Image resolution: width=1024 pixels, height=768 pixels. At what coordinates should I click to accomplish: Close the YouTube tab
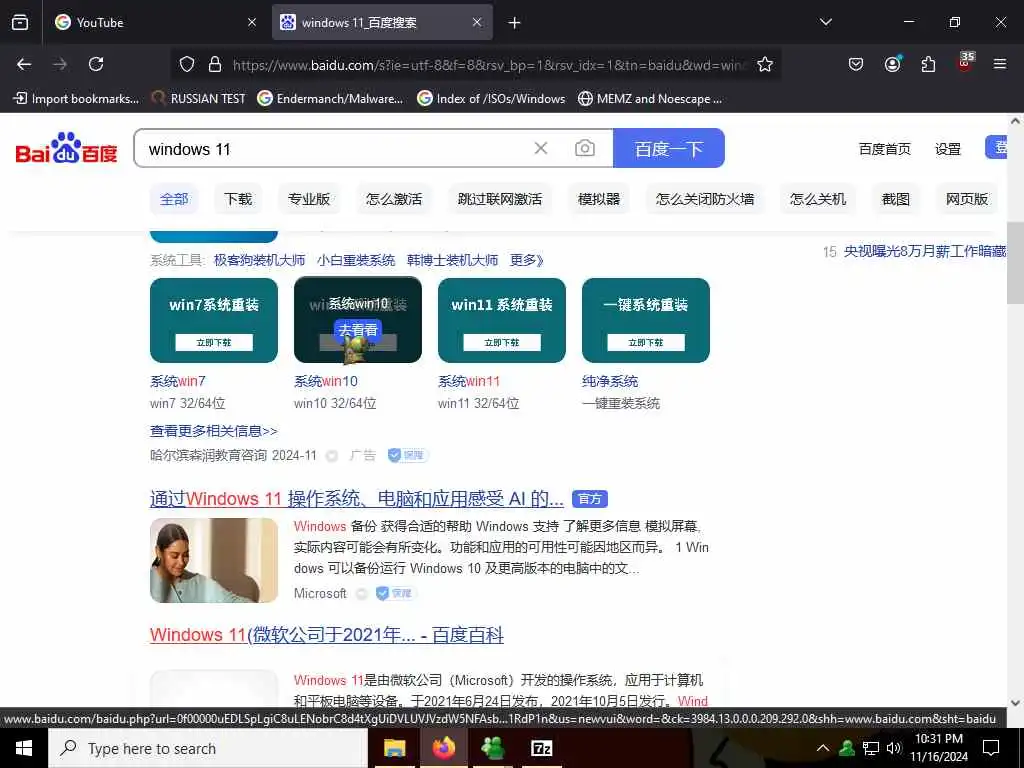(x=252, y=22)
